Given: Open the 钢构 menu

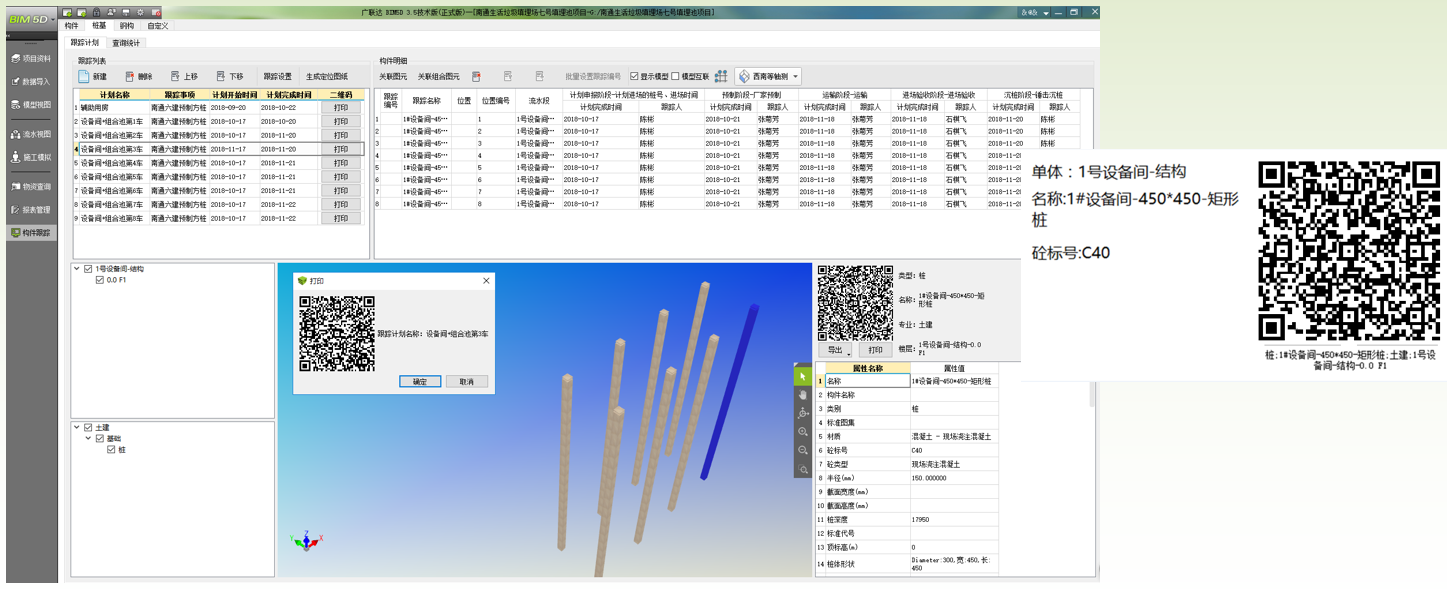Looking at the screenshot, I should [126, 26].
